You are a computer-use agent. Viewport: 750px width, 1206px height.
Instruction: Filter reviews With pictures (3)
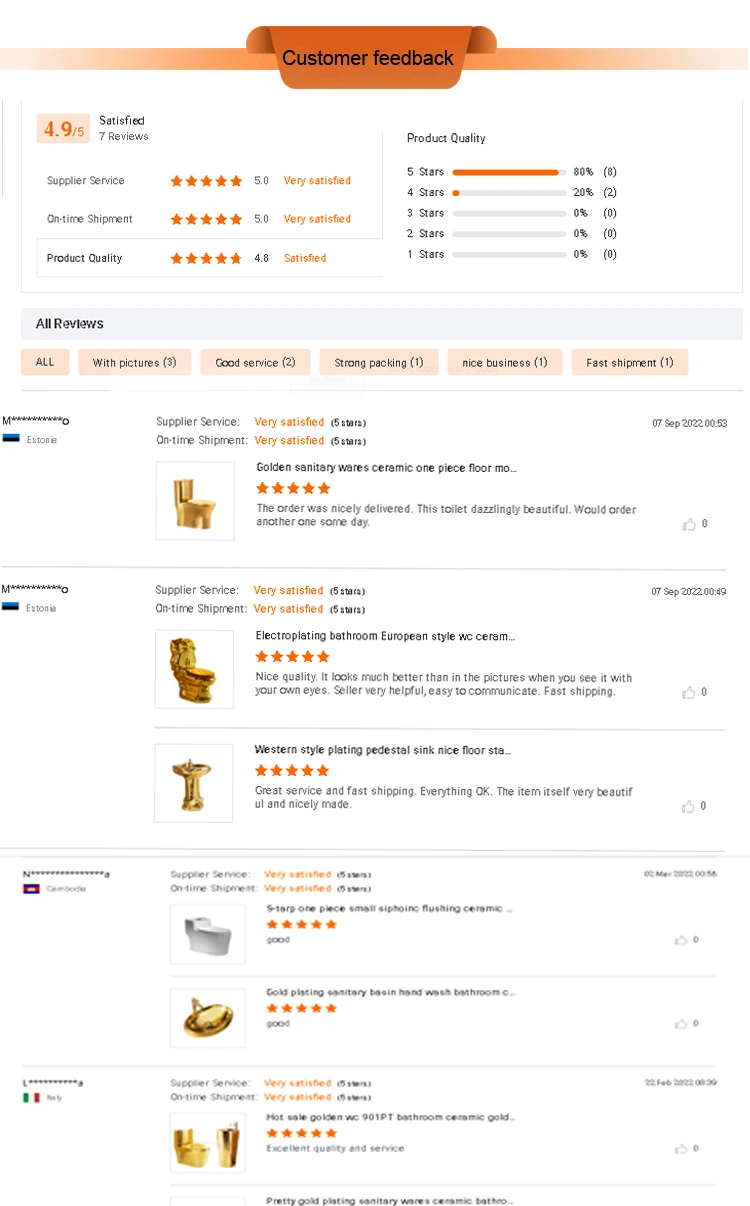click(x=134, y=362)
